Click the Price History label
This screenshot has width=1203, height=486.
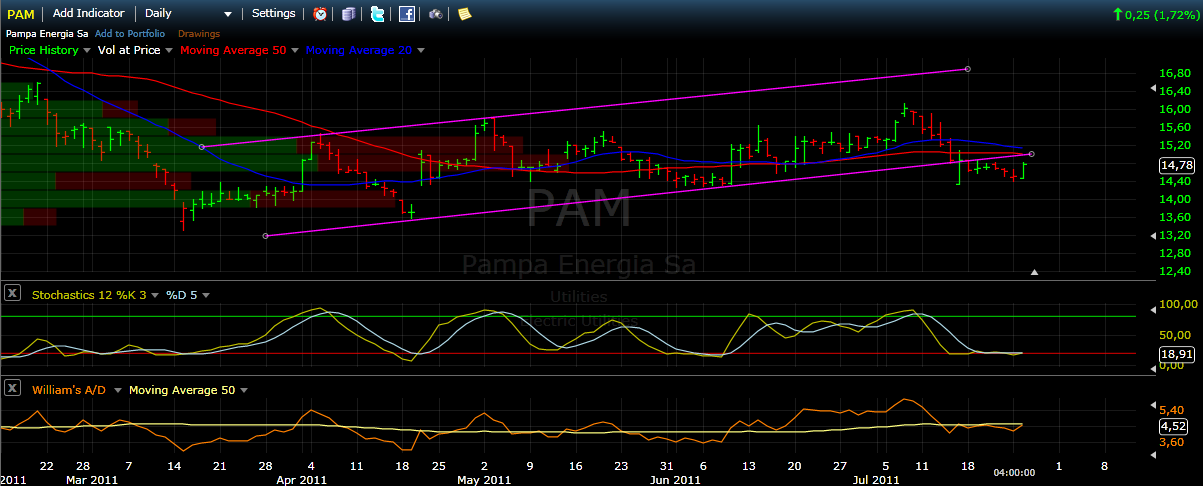(x=43, y=50)
